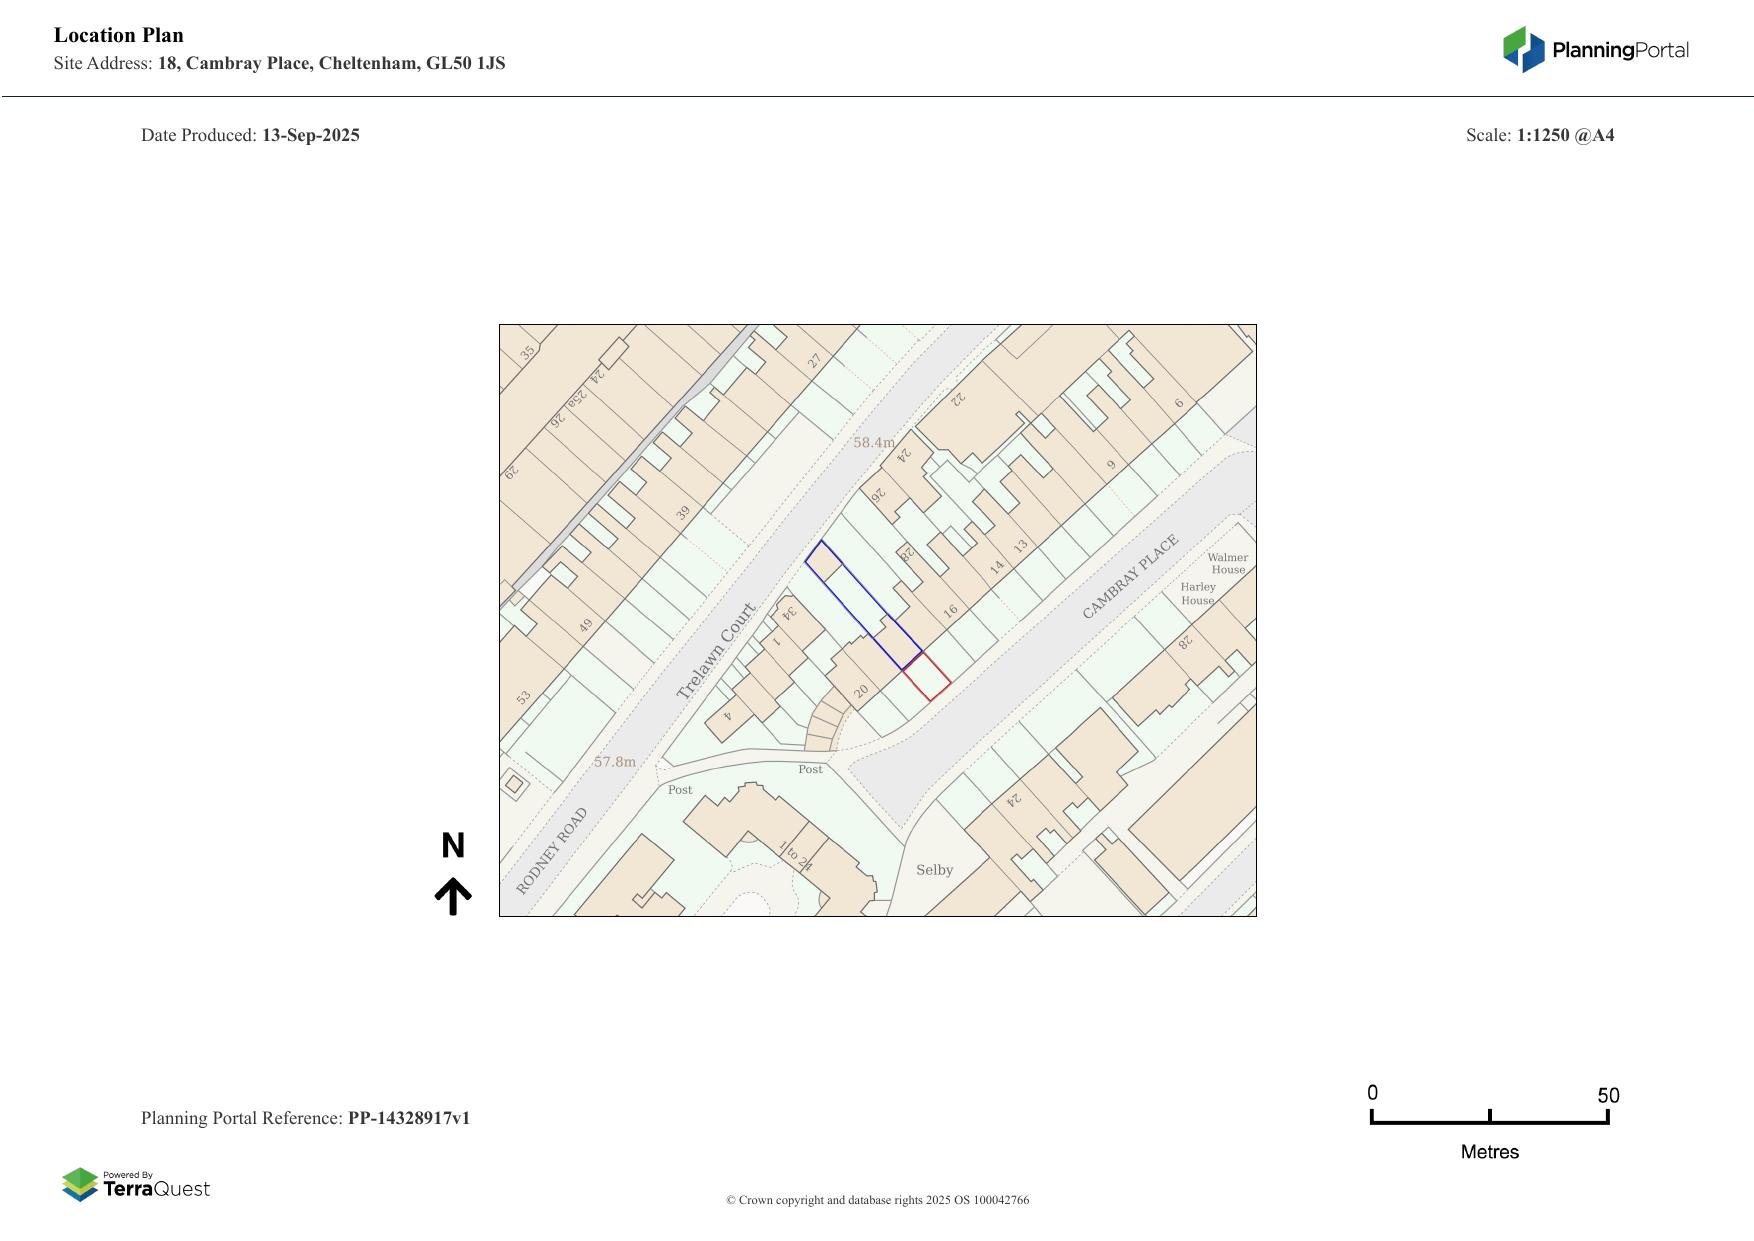This screenshot has height=1241, width=1754.
Task: Click the Selby label on the map
Action: click(x=935, y=870)
